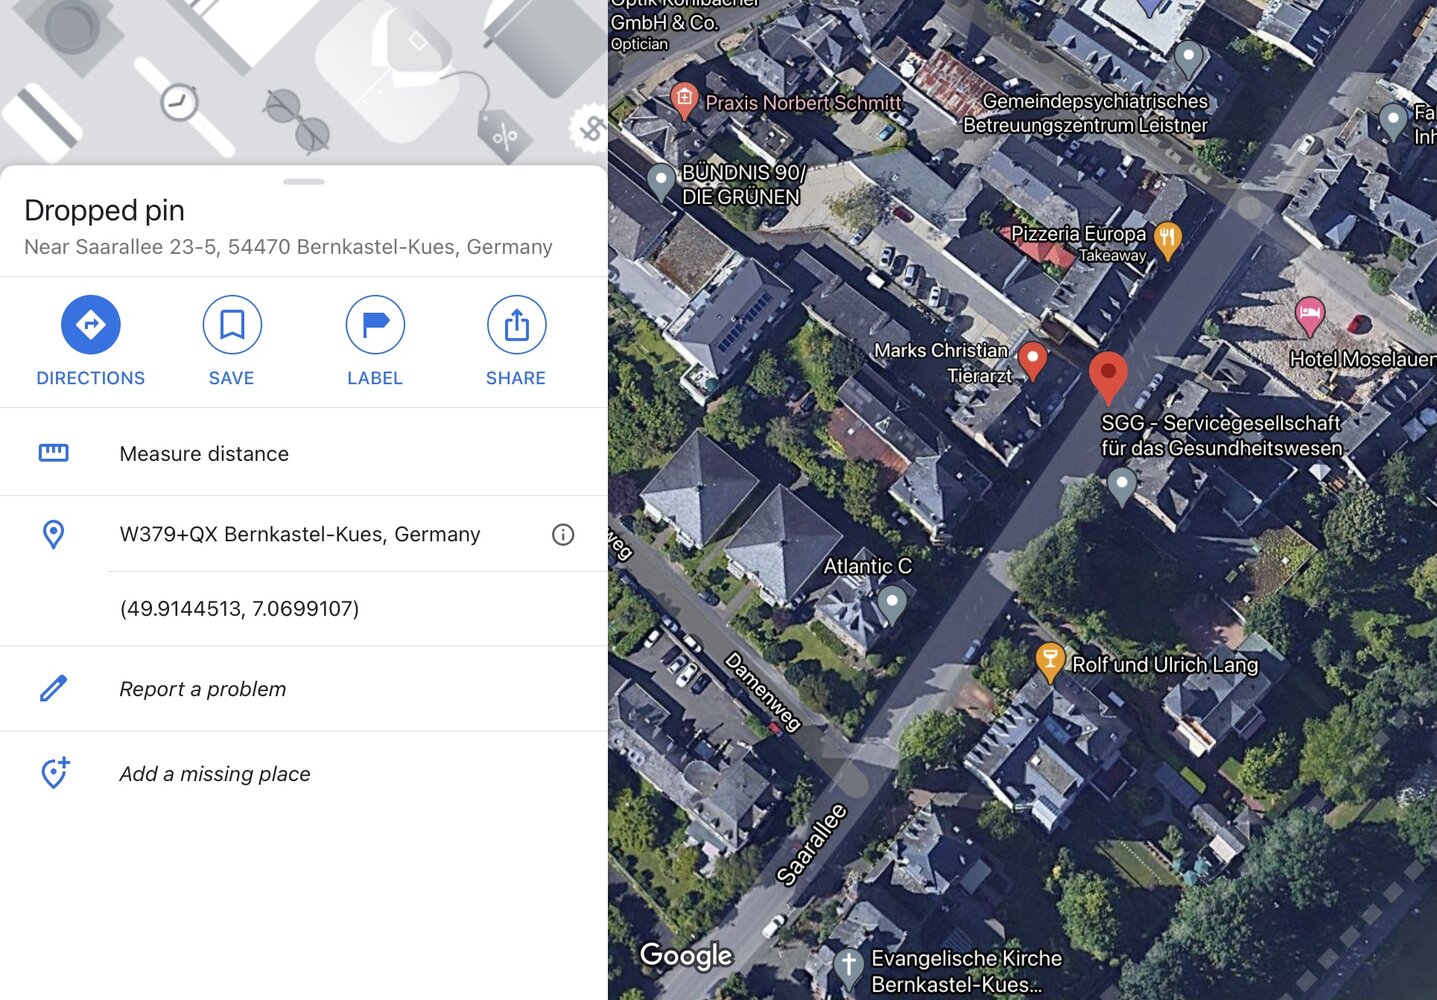Tap the large red dropped pin on map
This screenshot has width=1437, height=1000.
(1108, 378)
